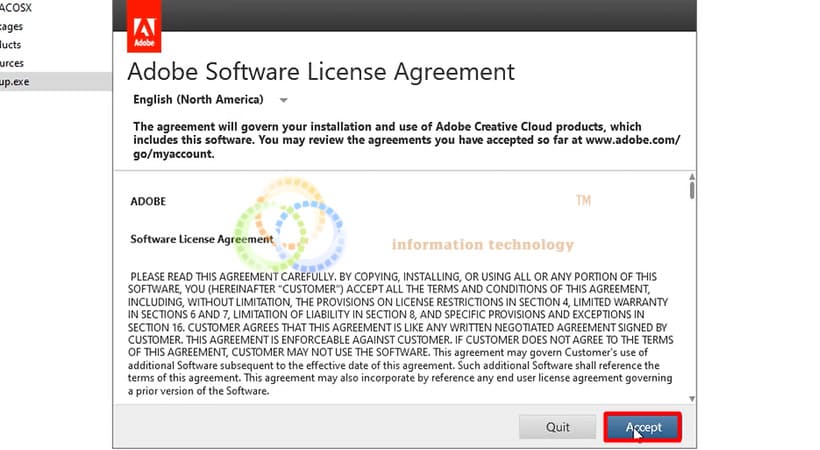Open the English (North America) language dropdown
This screenshot has height=450, width=820.
[x=210, y=99]
